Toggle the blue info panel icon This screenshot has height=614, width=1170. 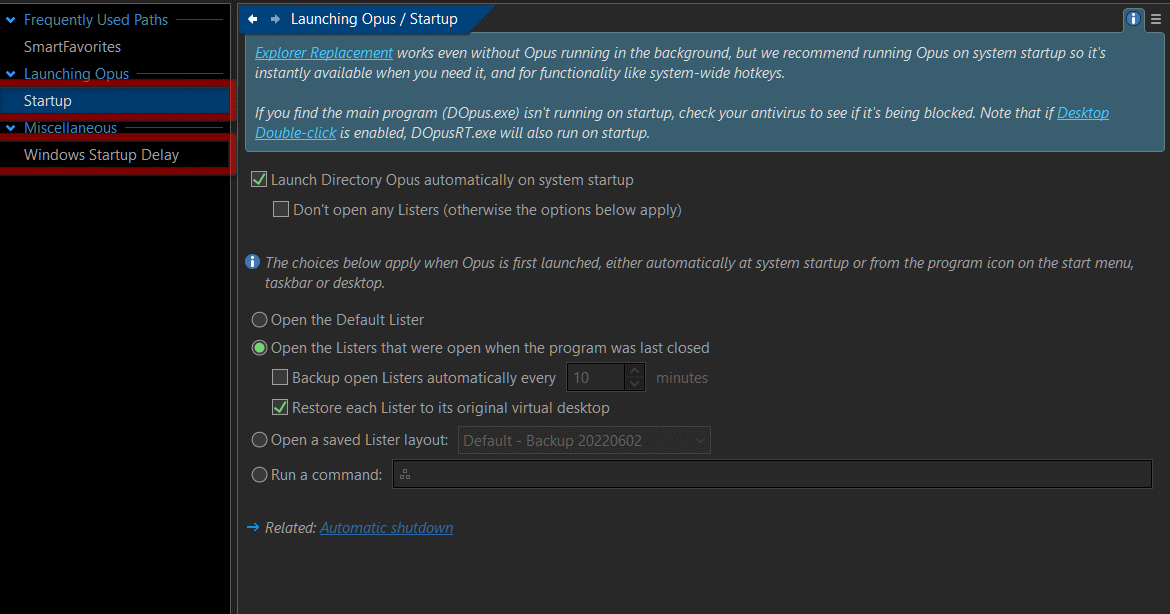coord(1133,19)
